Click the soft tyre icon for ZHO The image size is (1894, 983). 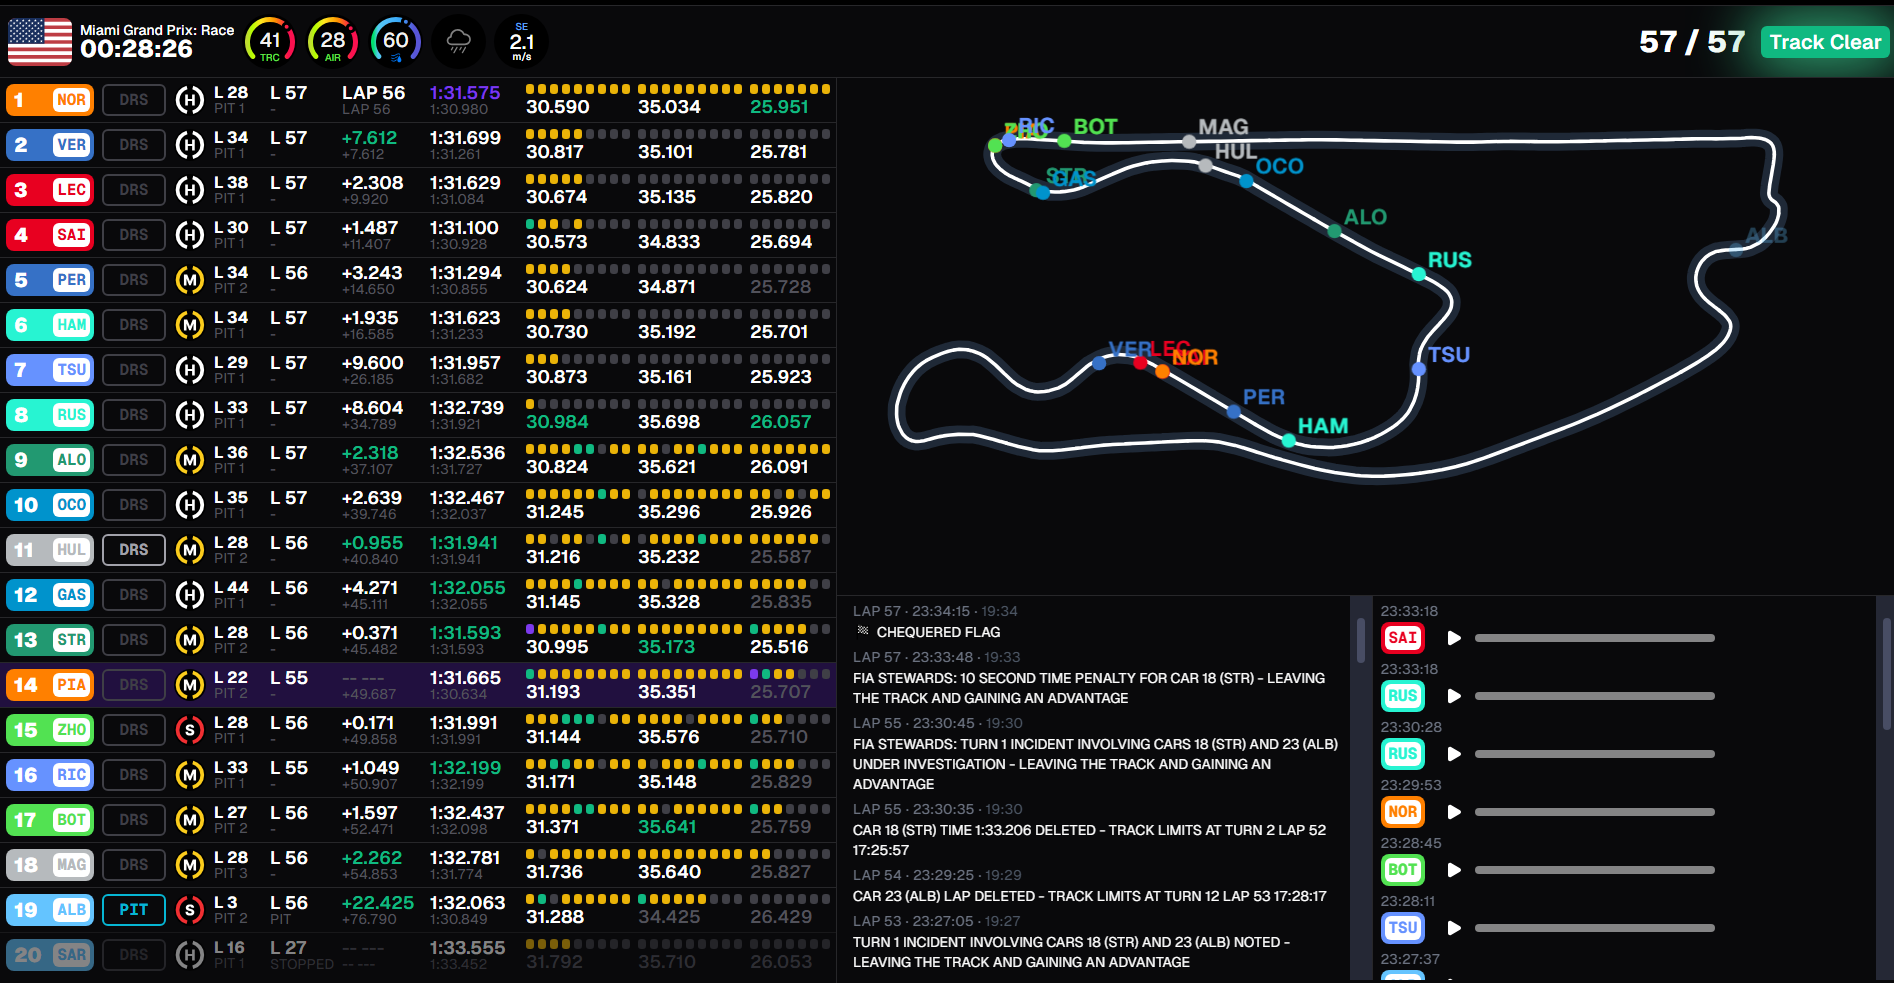click(190, 730)
